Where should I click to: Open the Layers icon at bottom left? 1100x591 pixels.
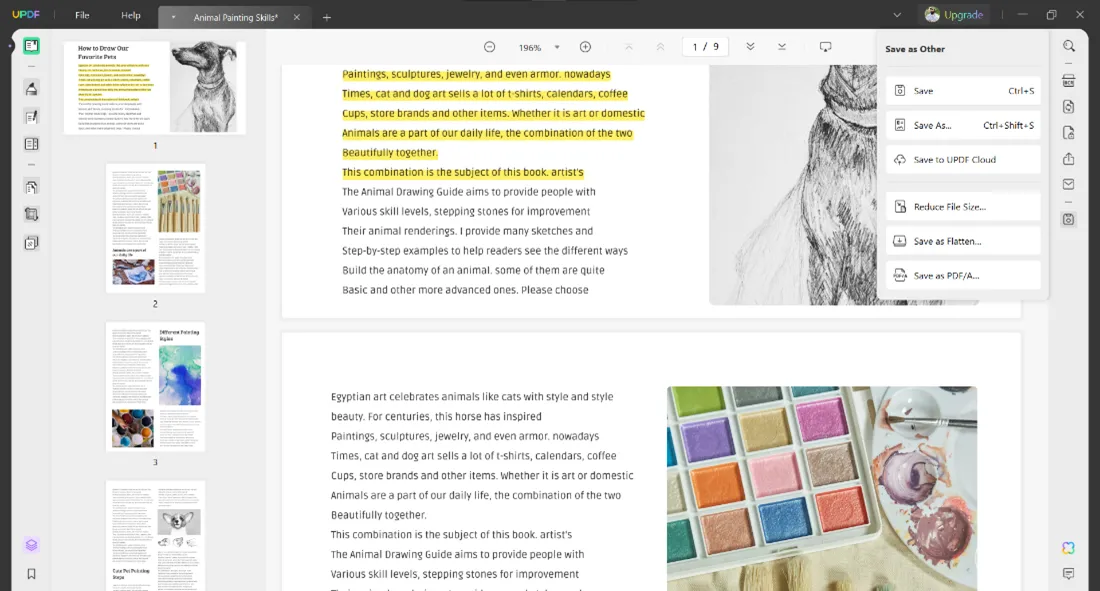click(x=31, y=545)
